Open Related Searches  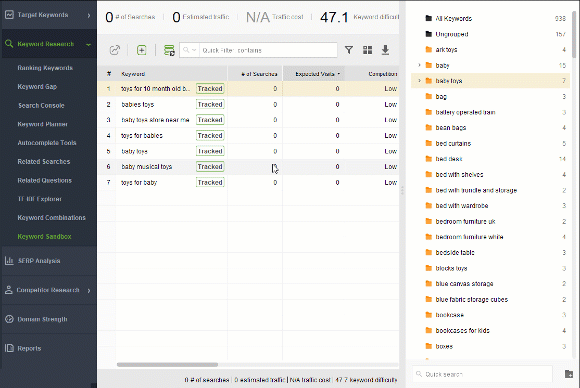point(44,162)
